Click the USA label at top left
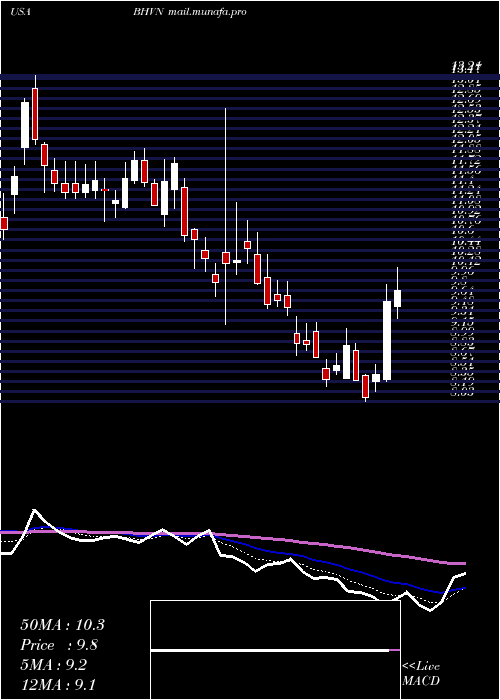 [20, 12]
